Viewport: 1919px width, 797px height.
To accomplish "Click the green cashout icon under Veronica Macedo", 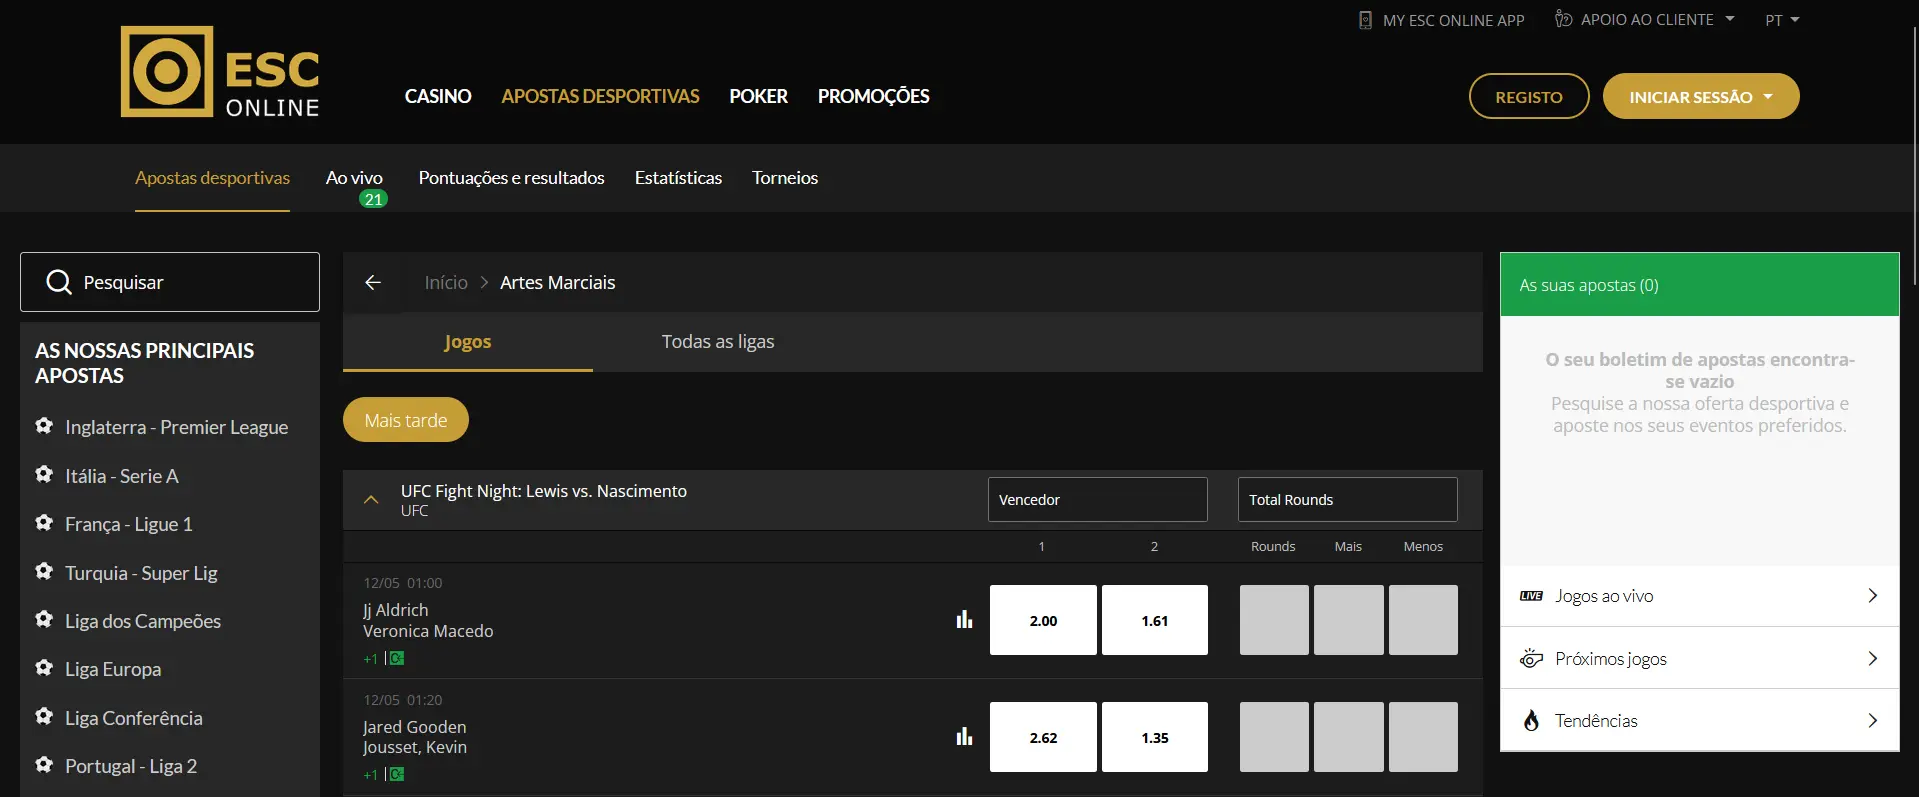I will tap(397, 658).
